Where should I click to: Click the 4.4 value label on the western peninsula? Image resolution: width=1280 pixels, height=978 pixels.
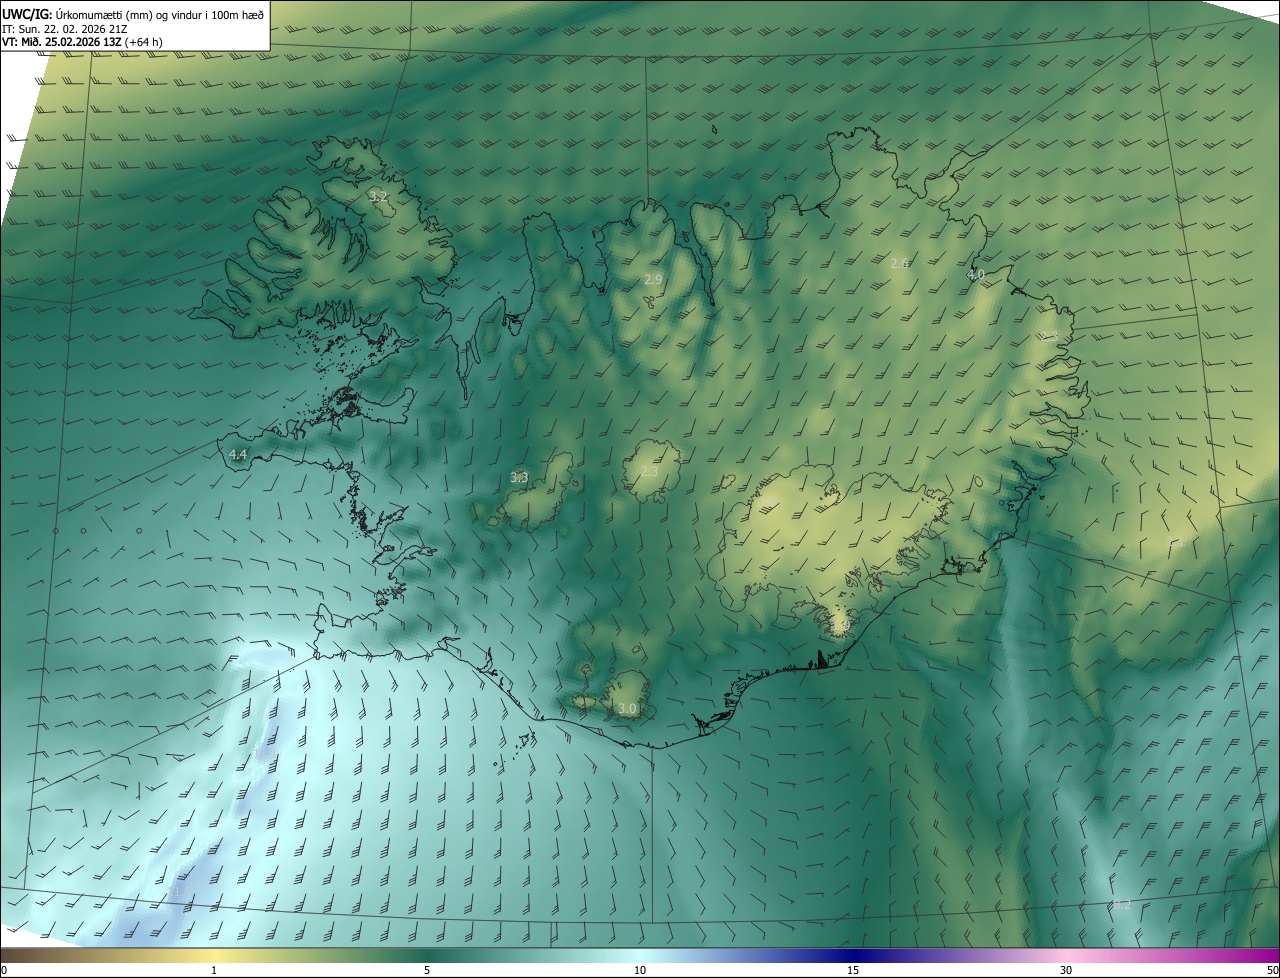point(237,455)
